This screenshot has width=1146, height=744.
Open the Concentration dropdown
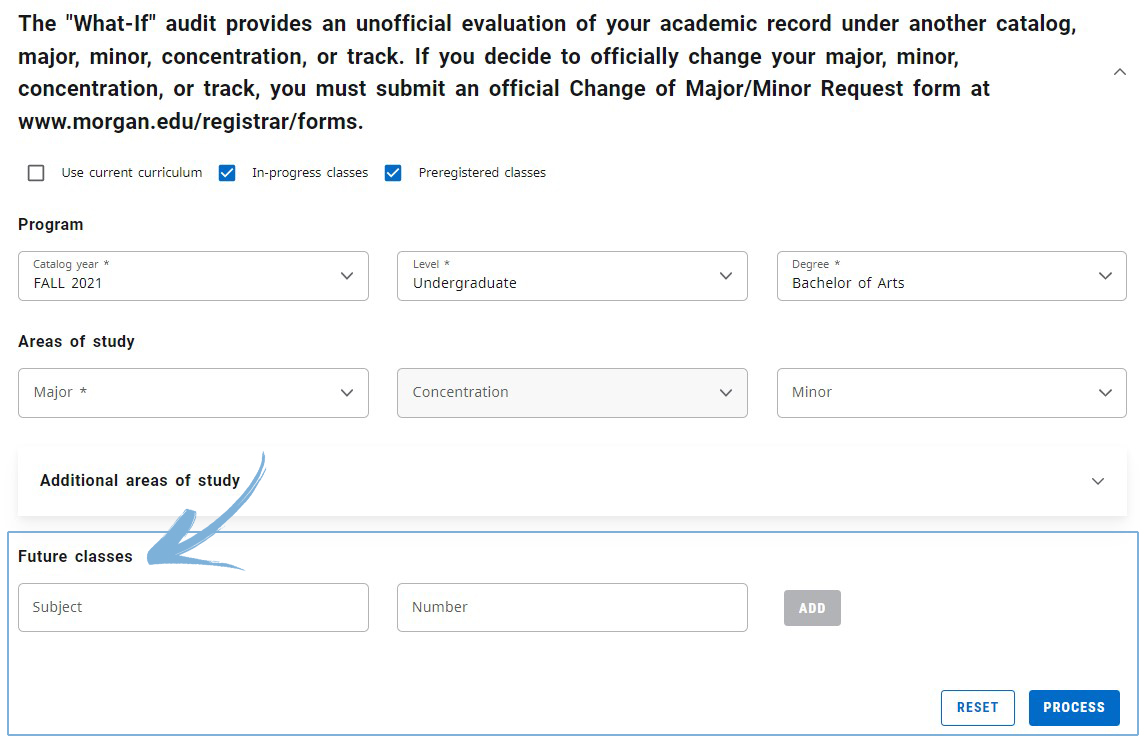[572, 393]
